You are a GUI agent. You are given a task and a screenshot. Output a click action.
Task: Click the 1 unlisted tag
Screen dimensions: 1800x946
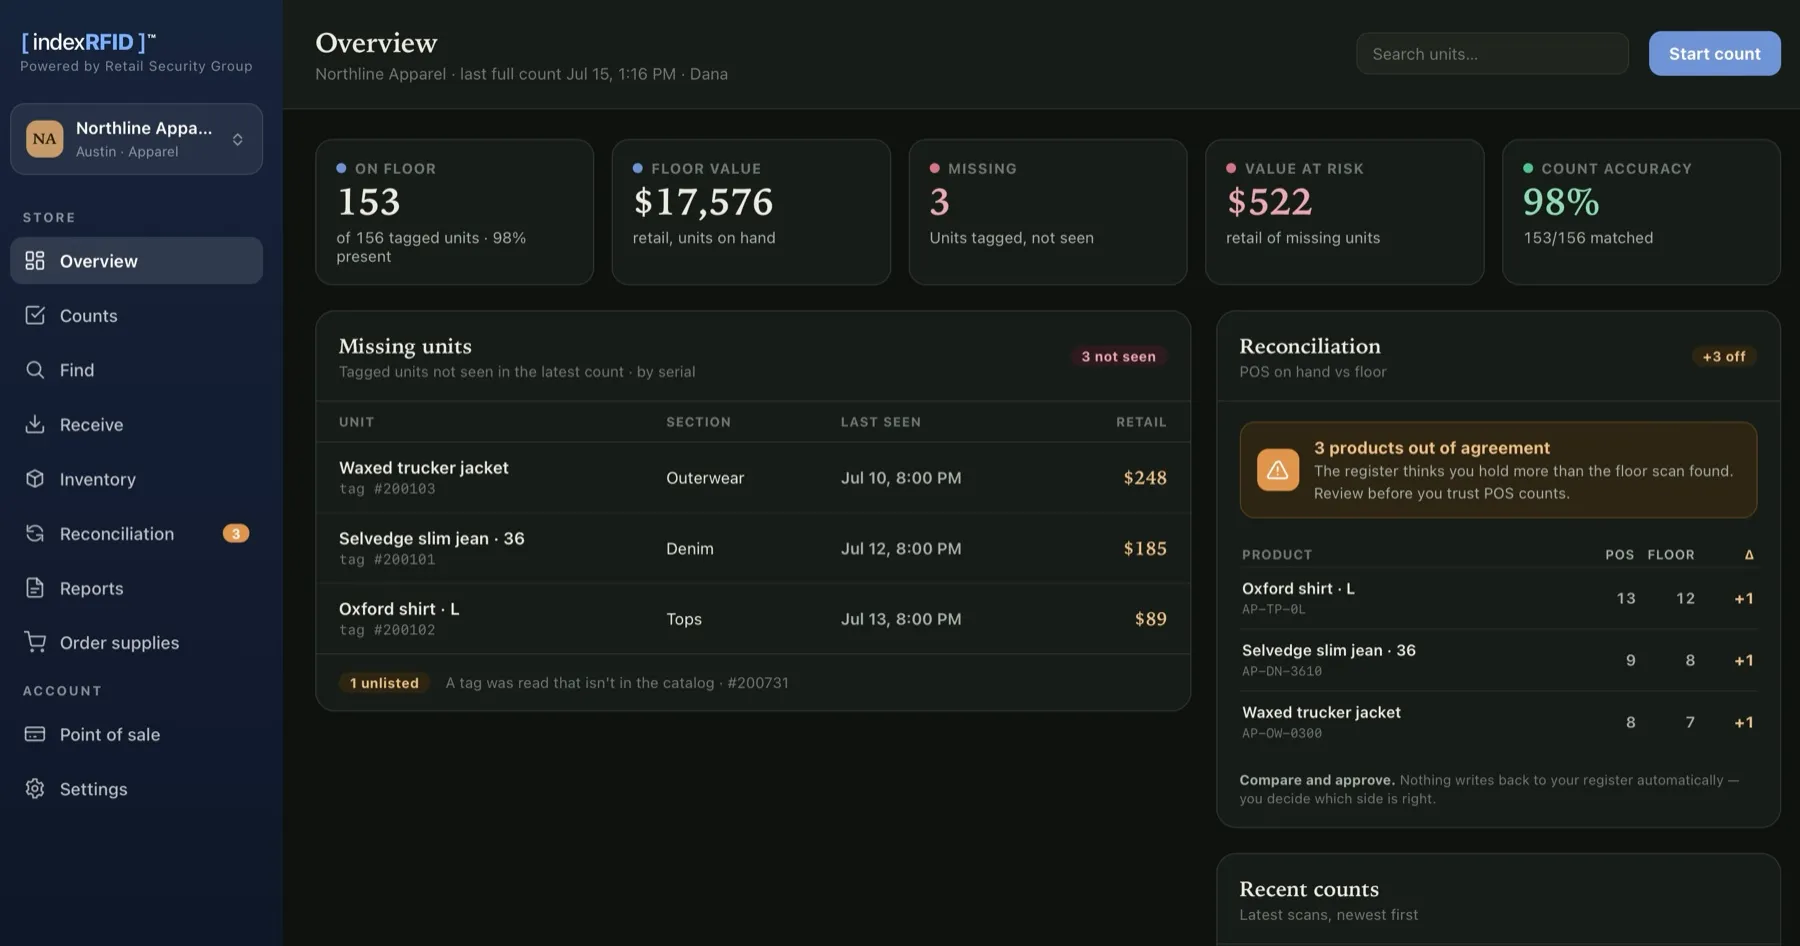pyautogui.click(x=384, y=683)
